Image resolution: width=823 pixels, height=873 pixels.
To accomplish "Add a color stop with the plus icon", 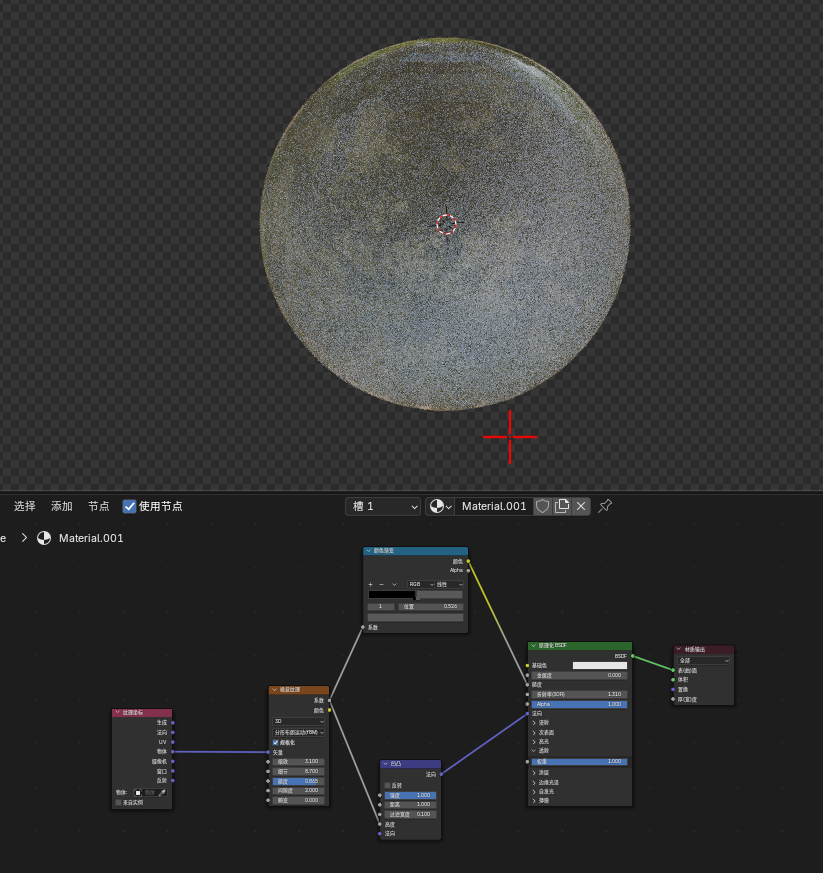I will point(370,585).
